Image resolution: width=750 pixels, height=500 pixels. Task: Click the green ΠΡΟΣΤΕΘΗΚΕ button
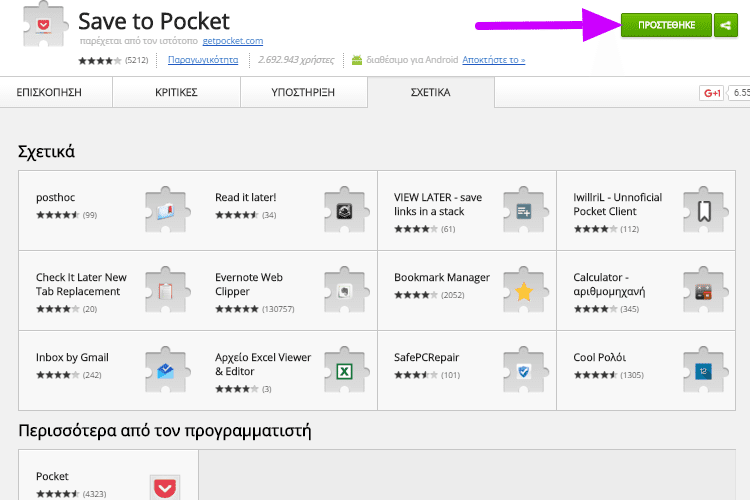(x=666, y=25)
